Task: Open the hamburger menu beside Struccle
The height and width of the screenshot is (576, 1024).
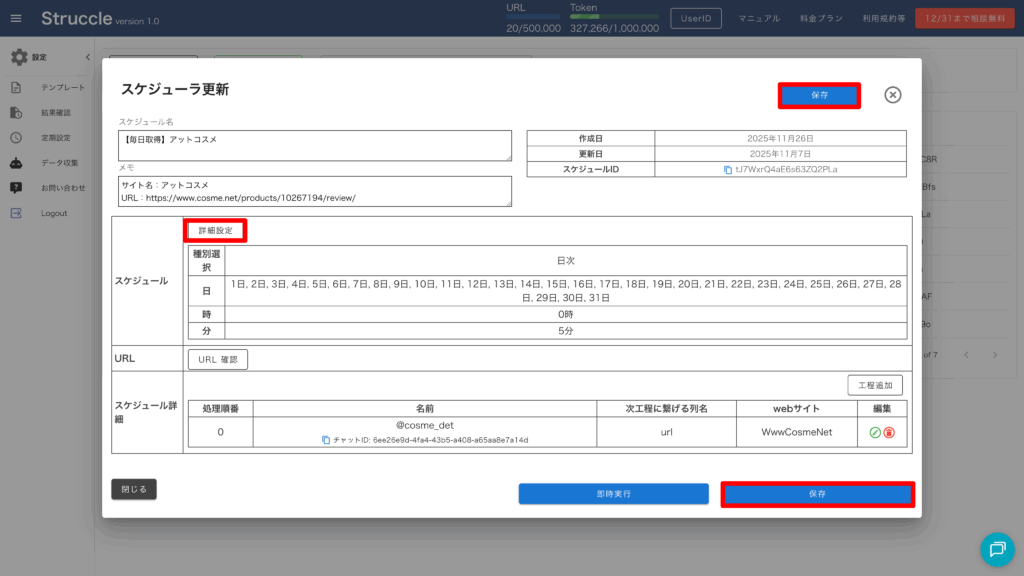Action: [x=16, y=19]
